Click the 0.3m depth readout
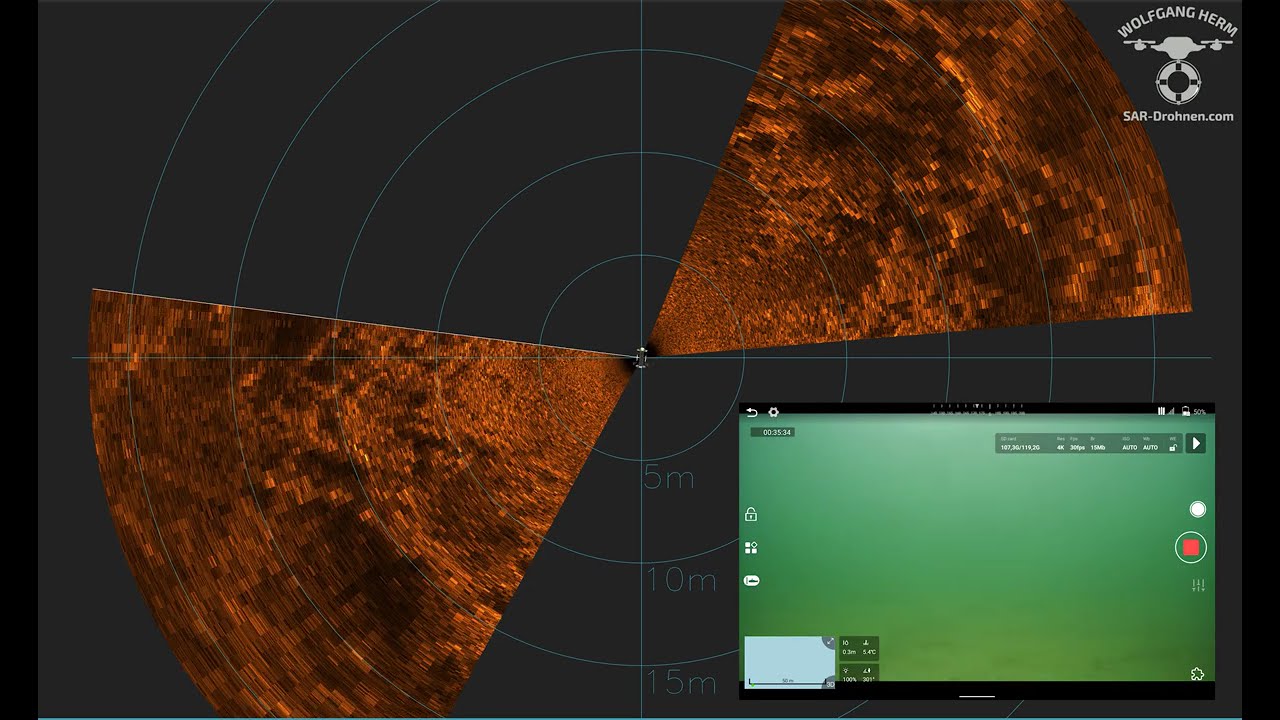The image size is (1280, 720). (x=849, y=647)
